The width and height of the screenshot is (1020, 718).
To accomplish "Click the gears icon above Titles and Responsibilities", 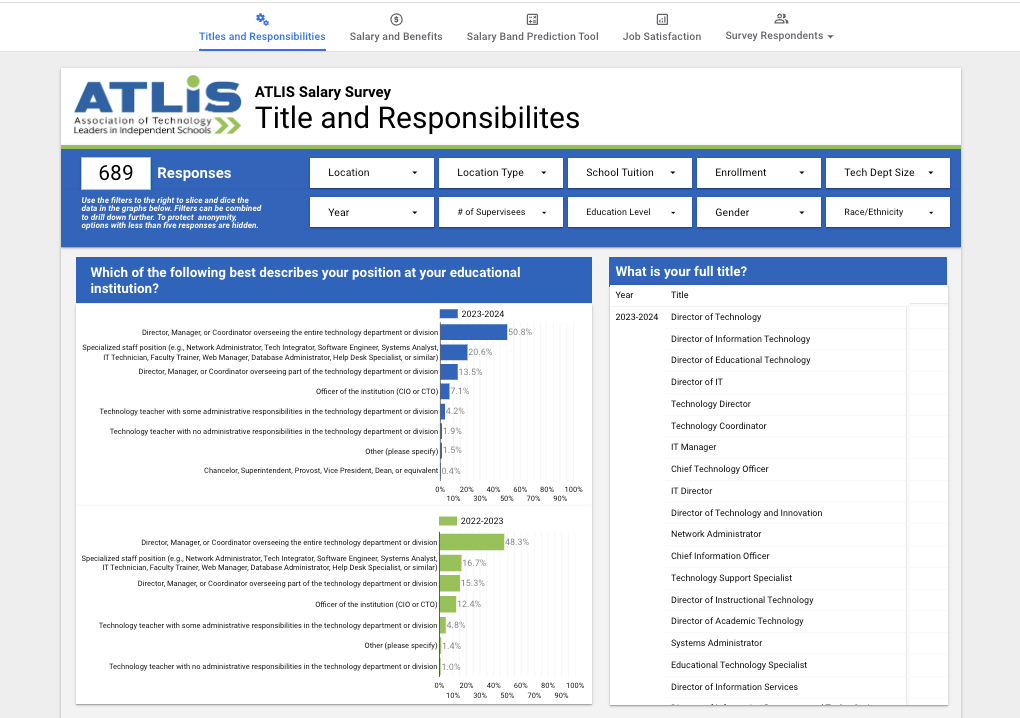I will (262, 20).
